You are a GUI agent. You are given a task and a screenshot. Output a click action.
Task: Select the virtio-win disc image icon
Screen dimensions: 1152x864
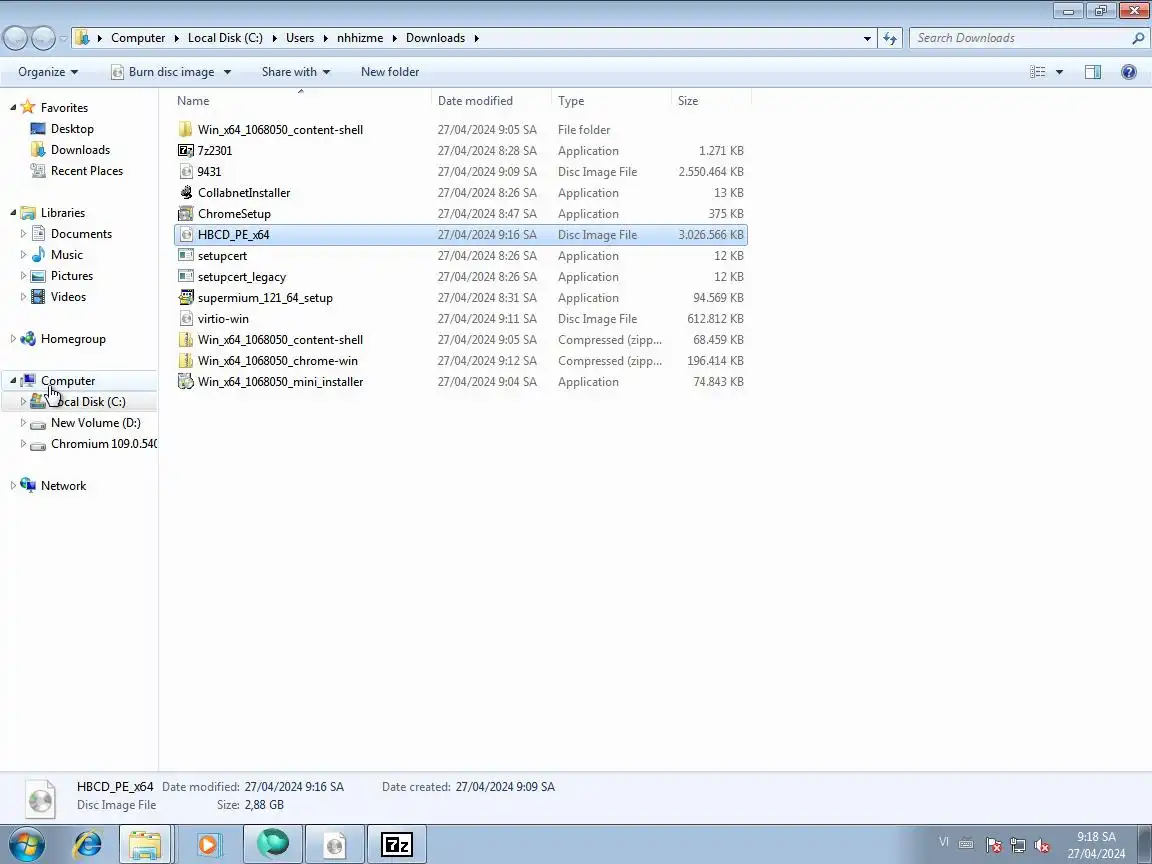[x=186, y=319]
